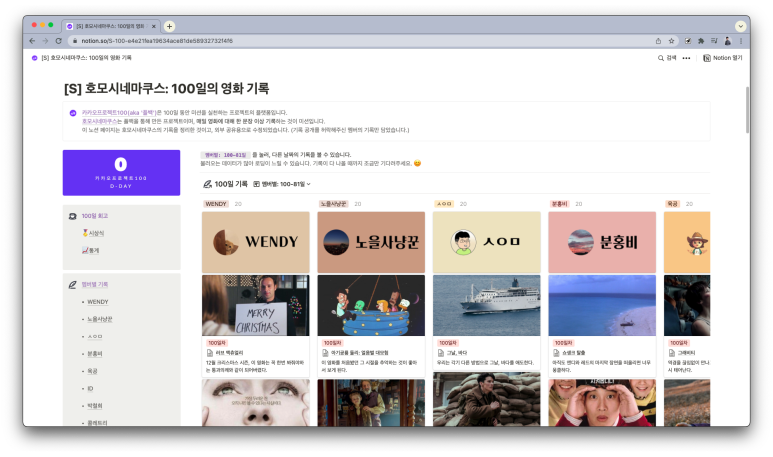
Task: Open the Chrome three-dot menu
Action: 740,41
